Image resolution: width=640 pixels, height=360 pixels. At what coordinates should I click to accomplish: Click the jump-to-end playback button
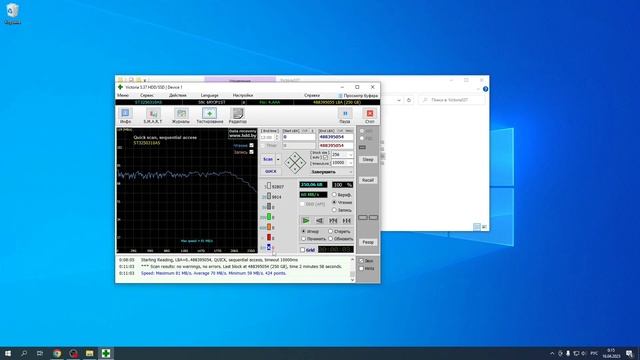tap(347, 221)
